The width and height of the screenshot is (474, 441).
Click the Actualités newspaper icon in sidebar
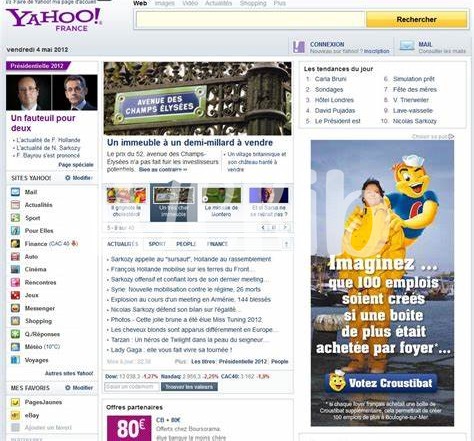tap(15, 205)
